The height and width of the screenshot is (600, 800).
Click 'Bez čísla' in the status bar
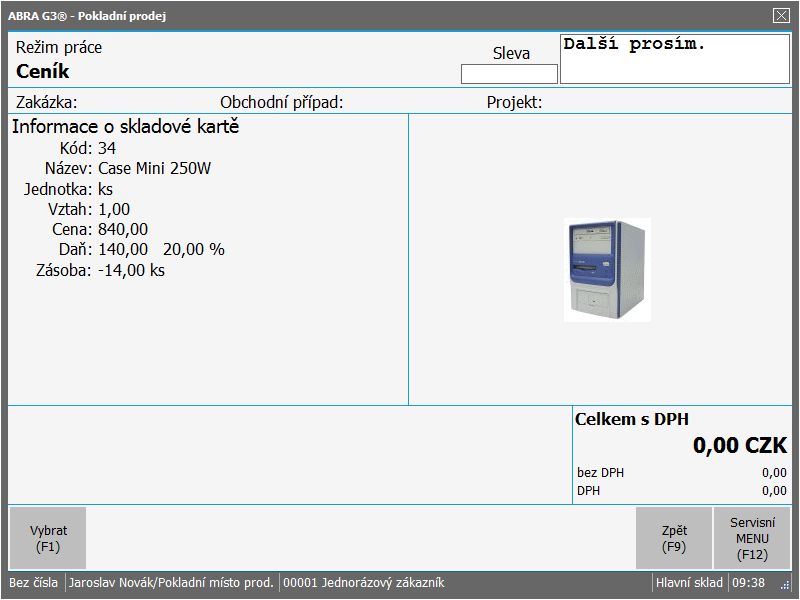[34, 583]
